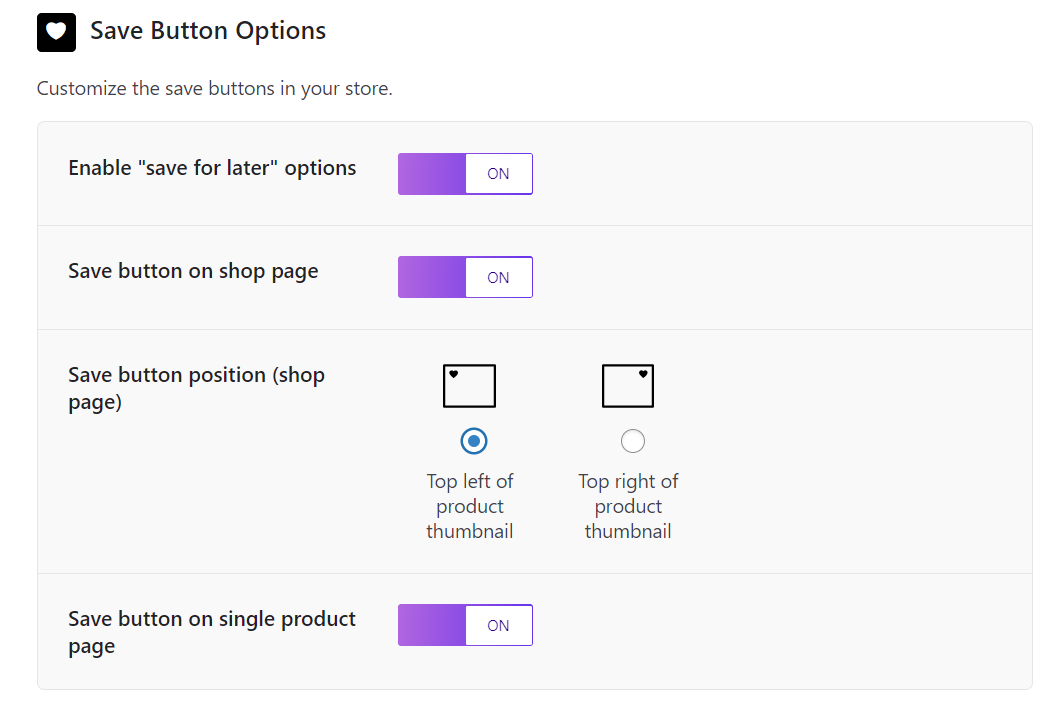Click purple handle of "save for later" toggle

click(x=432, y=174)
